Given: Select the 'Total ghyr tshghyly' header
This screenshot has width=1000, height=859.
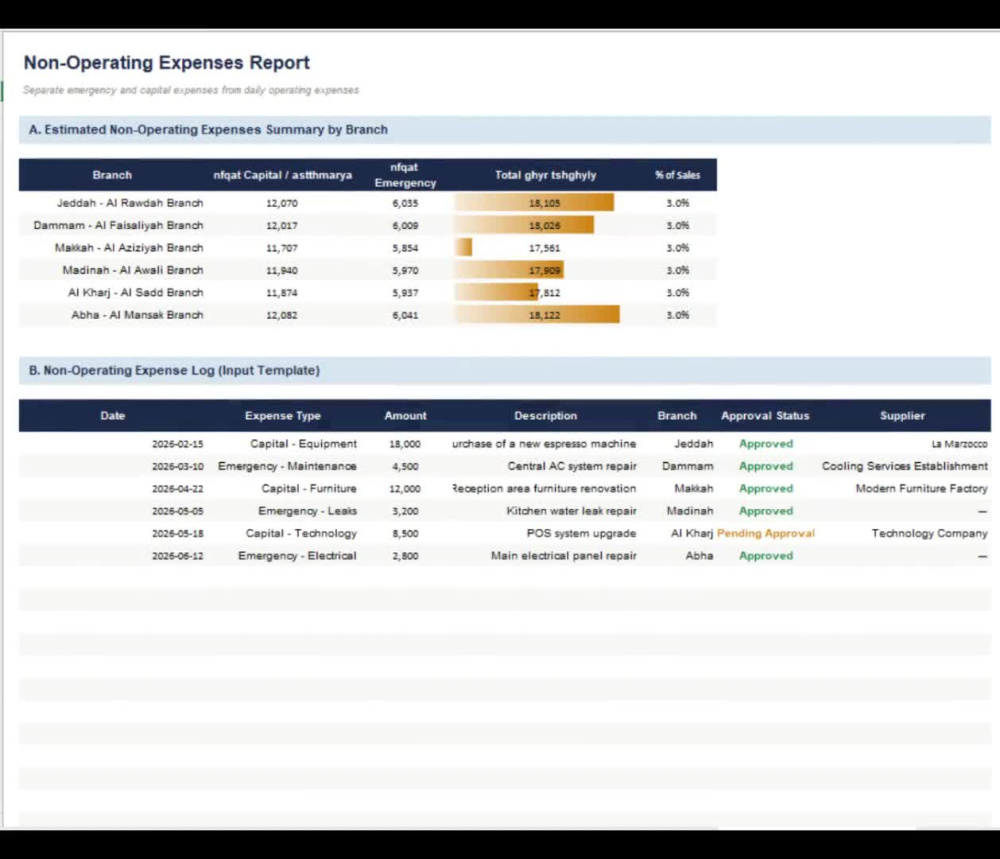Looking at the screenshot, I should point(545,175).
